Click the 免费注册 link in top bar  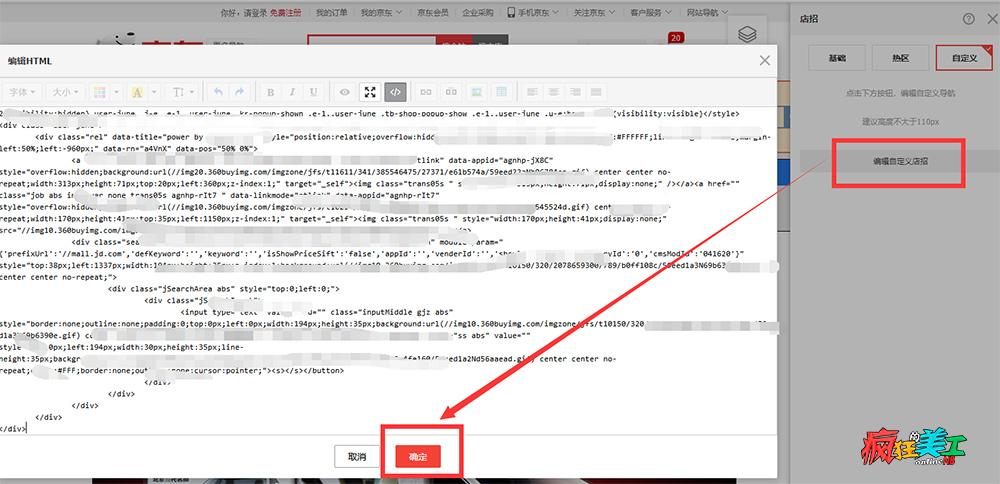285,13
